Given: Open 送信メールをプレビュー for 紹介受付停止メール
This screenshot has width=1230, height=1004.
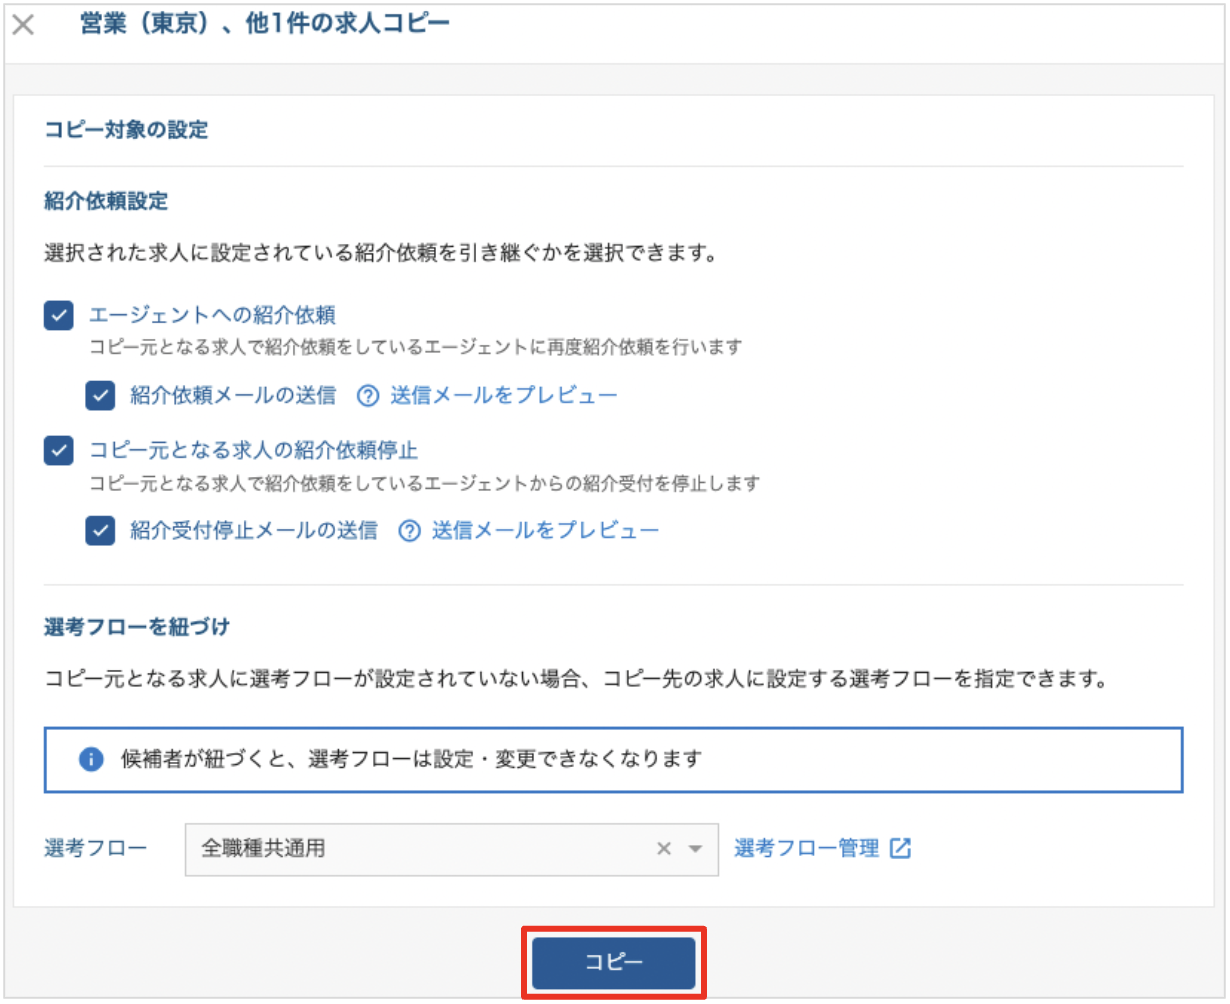Looking at the screenshot, I should coord(545,531).
